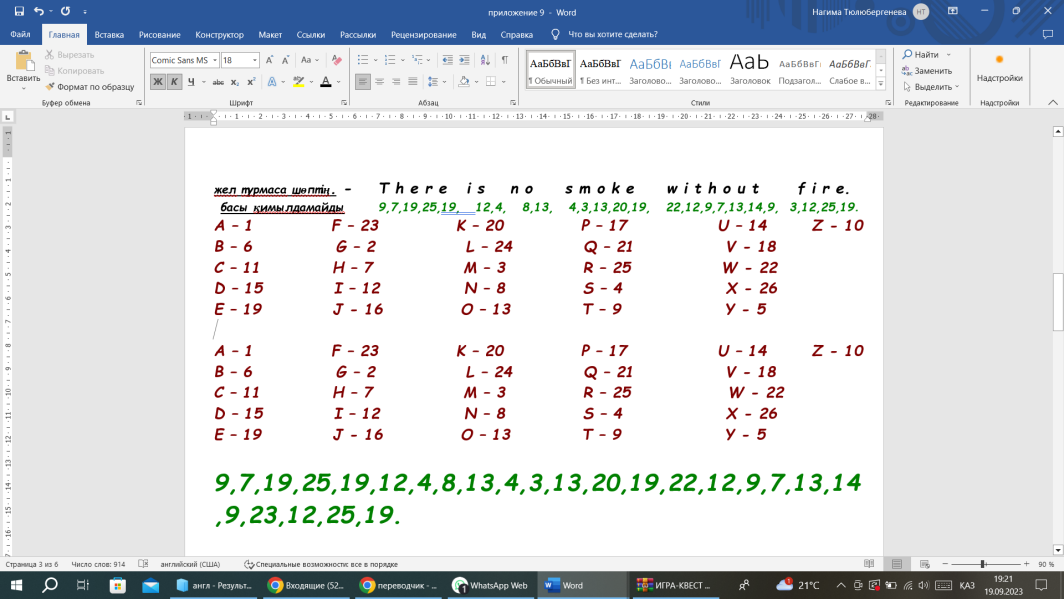Open Заменить replace dialog
Screen dimensions: 1064x599
[927, 71]
